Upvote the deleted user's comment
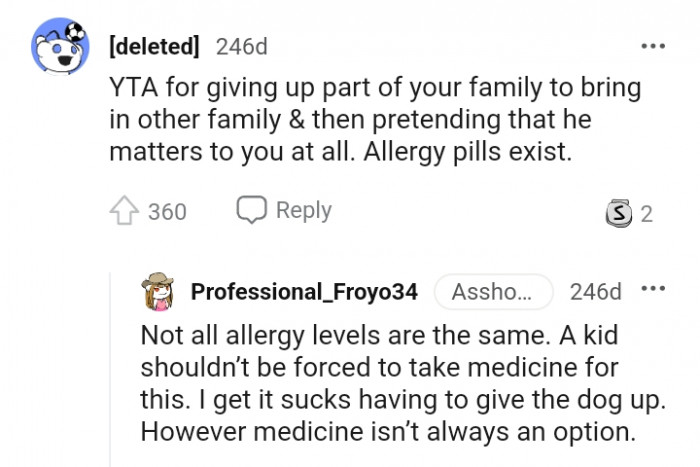 pyautogui.click(x=123, y=211)
